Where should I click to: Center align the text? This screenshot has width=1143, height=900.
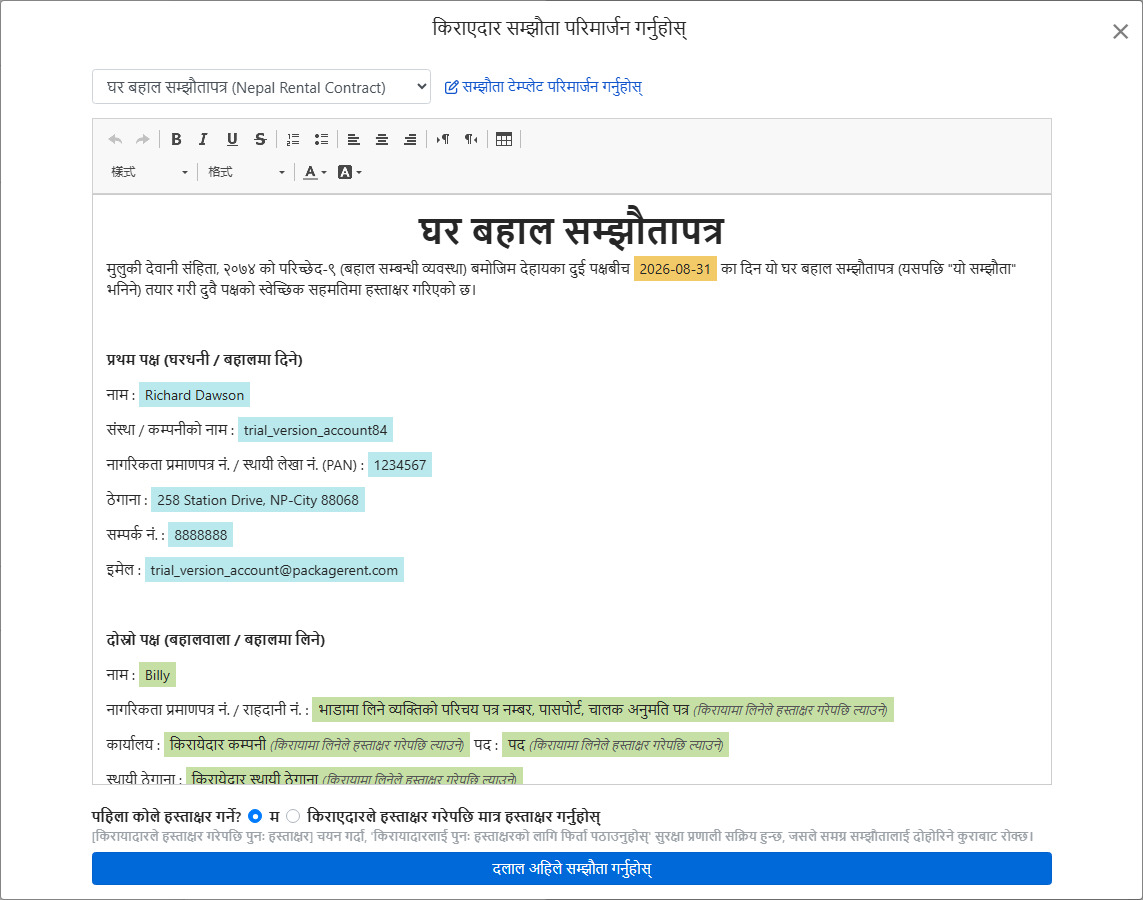click(x=382, y=139)
